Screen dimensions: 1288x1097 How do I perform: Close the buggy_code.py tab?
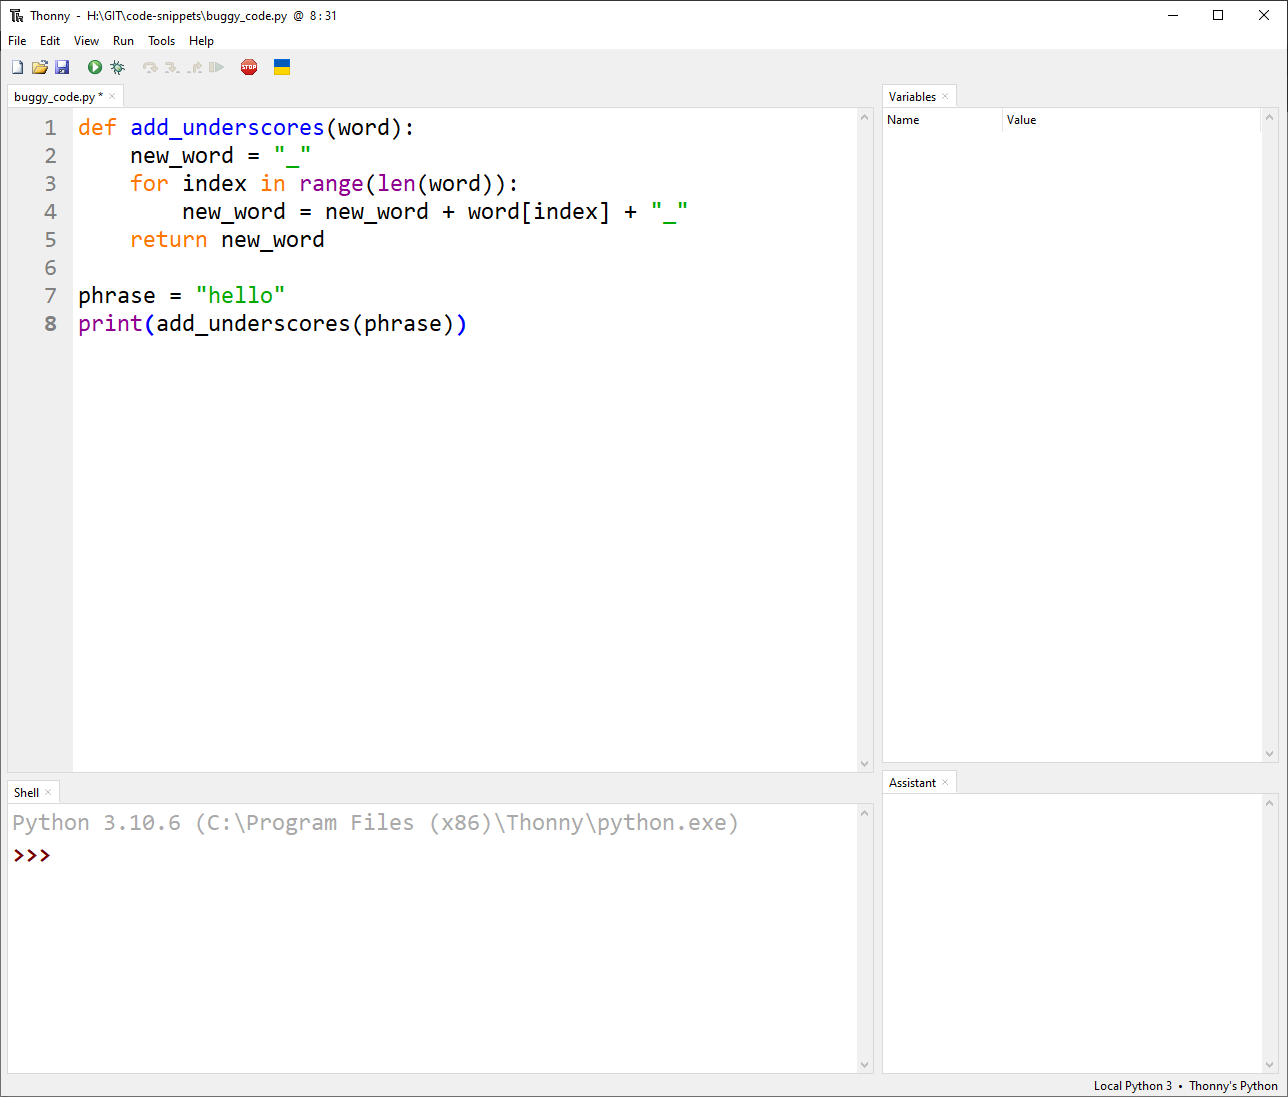pos(112,96)
